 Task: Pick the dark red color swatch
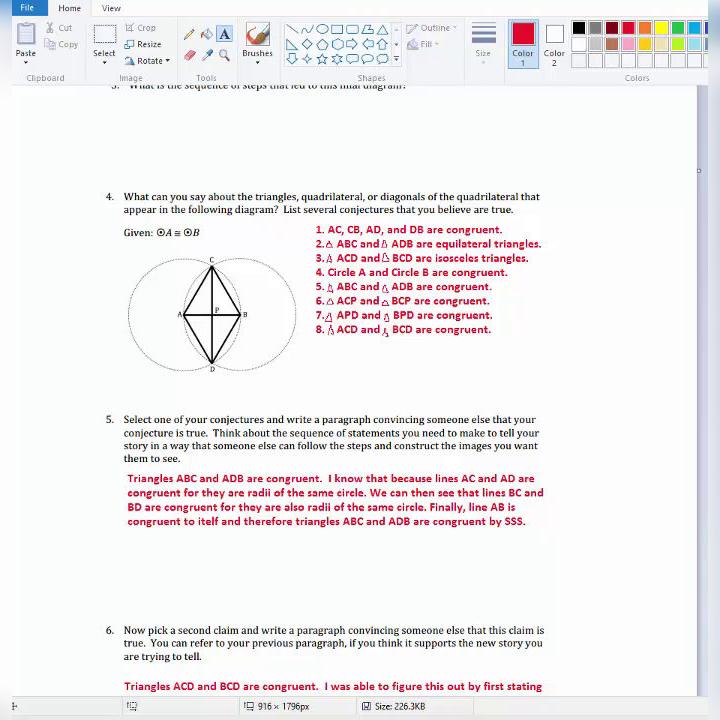tap(612, 28)
